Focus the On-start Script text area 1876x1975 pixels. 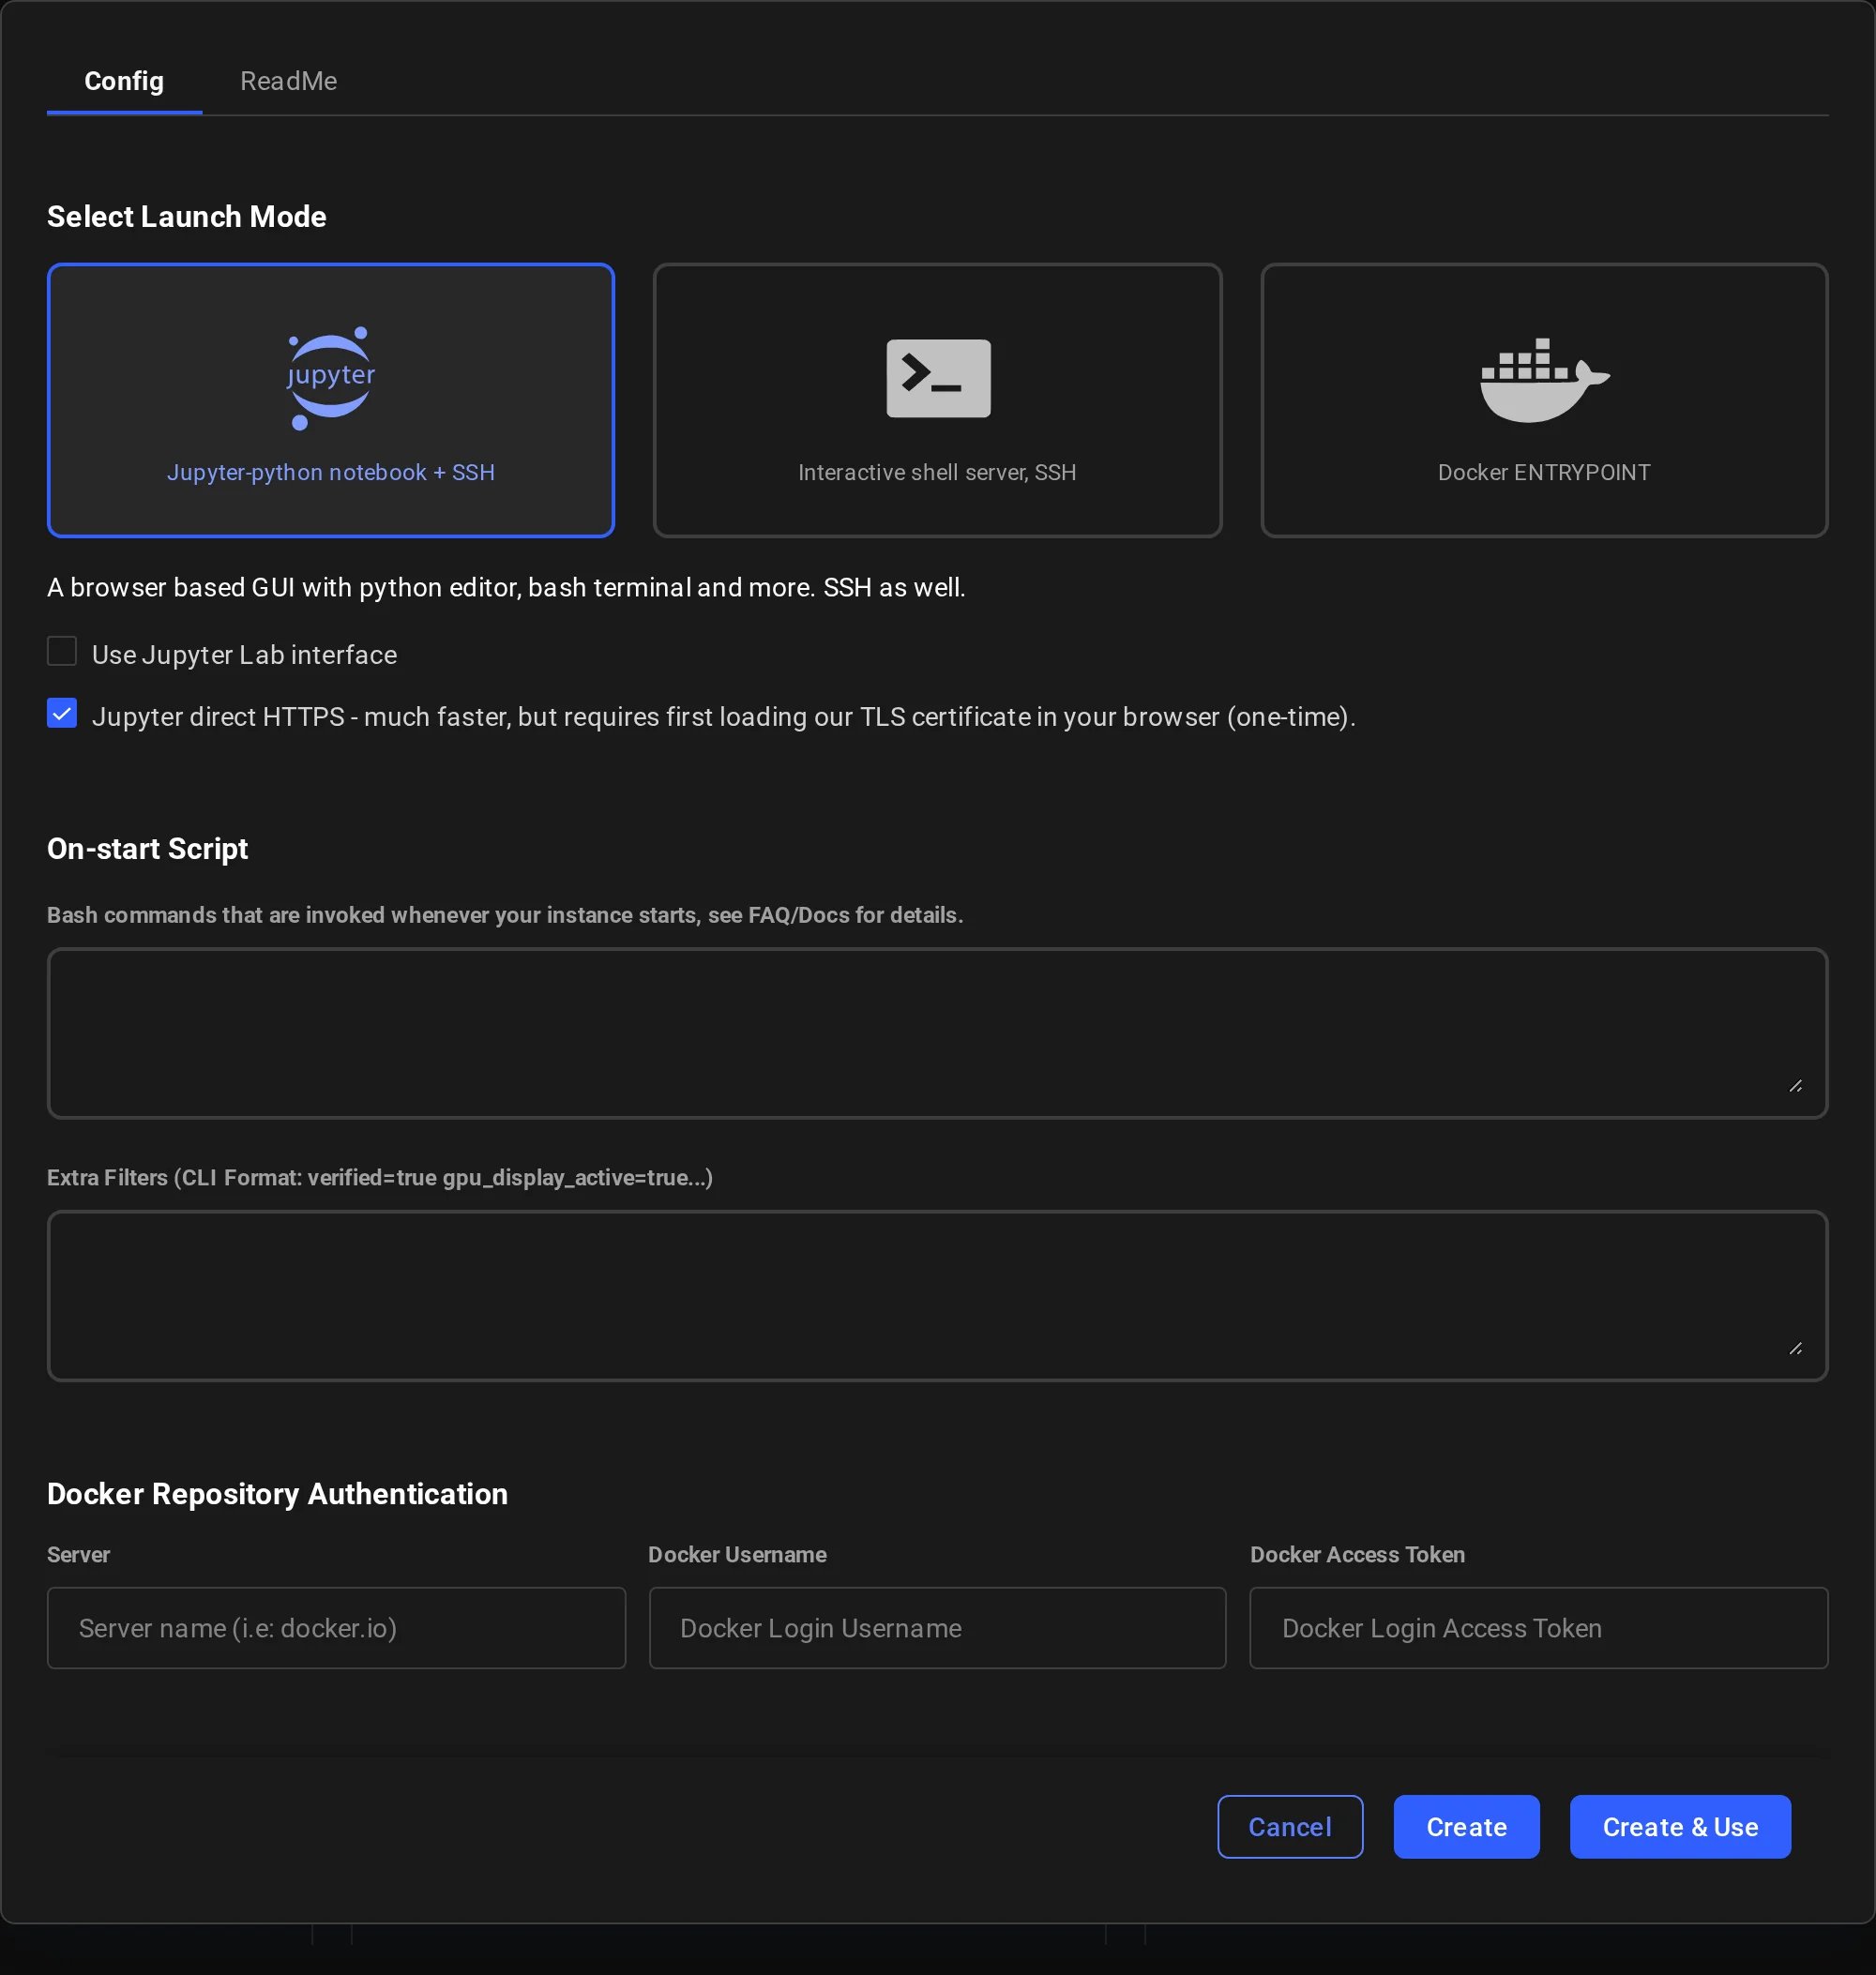[937, 1033]
